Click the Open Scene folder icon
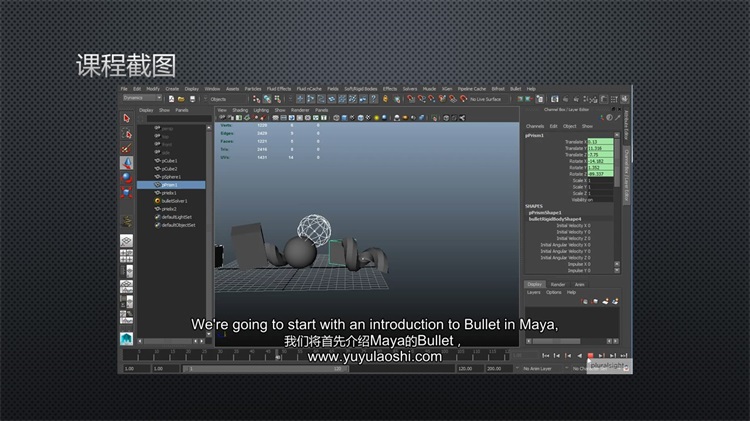Image resolution: width=750 pixels, height=421 pixels. coord(181,99)
